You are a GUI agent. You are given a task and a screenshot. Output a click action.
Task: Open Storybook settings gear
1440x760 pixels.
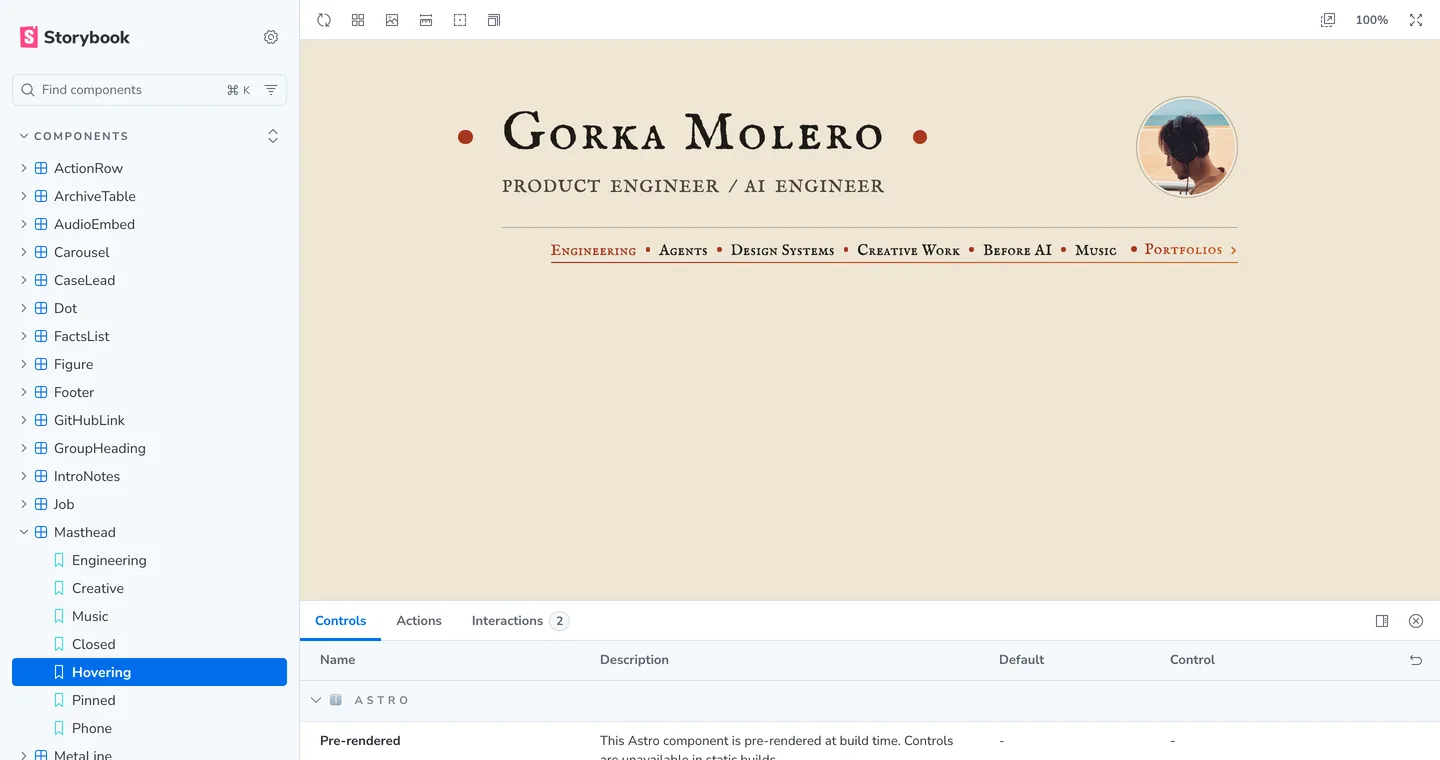coord(271,37)
